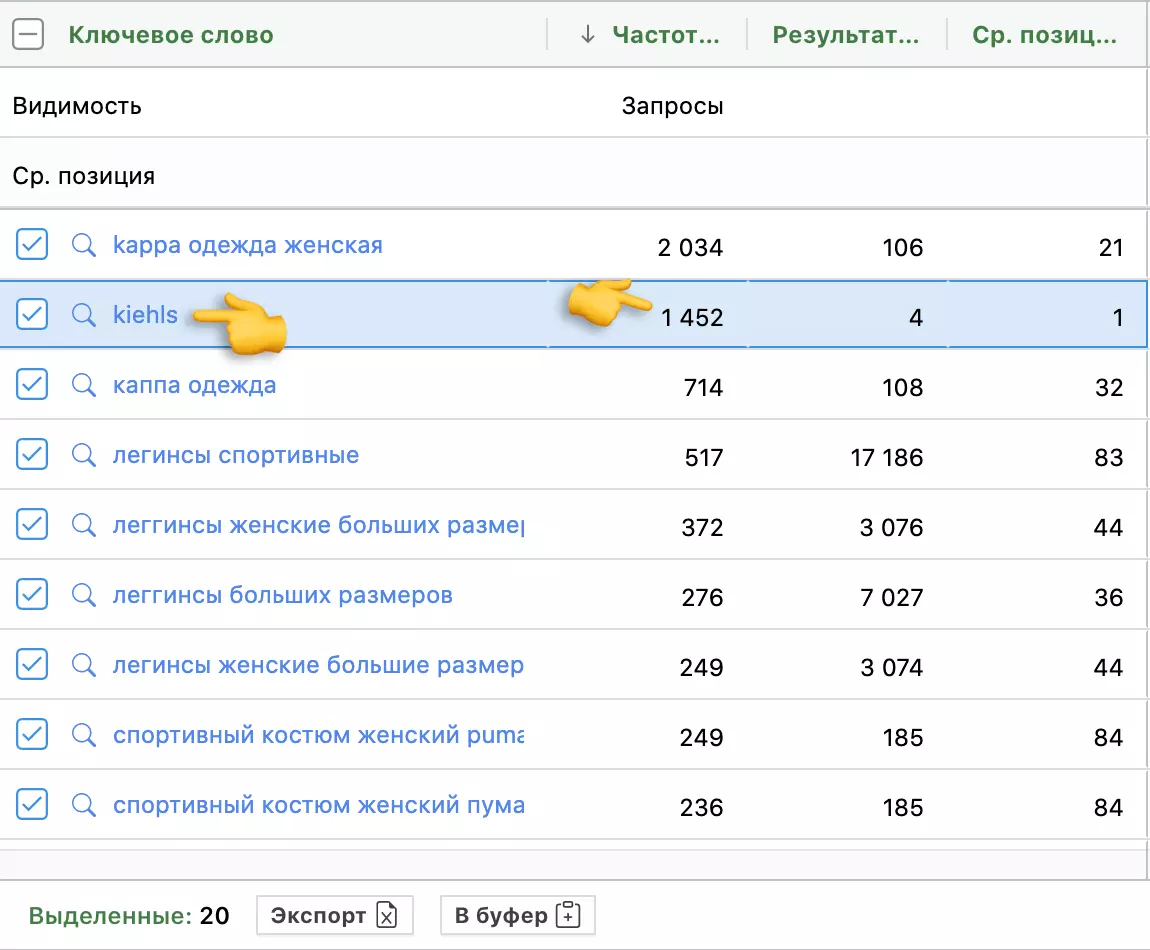Sort by Результат column header

(x=846, y=34)
